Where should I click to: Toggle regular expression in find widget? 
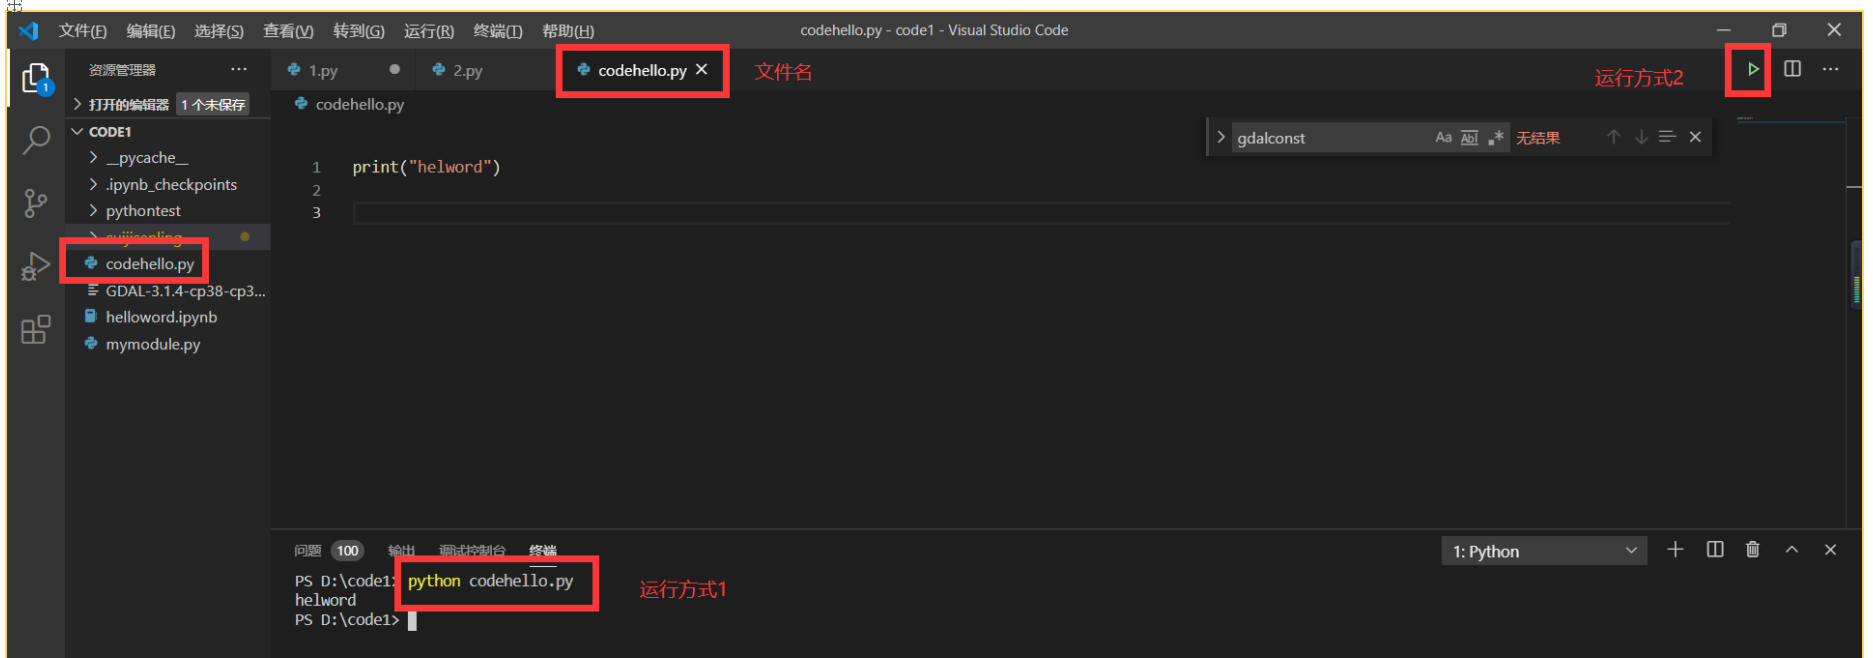(x=1495, y=137)
